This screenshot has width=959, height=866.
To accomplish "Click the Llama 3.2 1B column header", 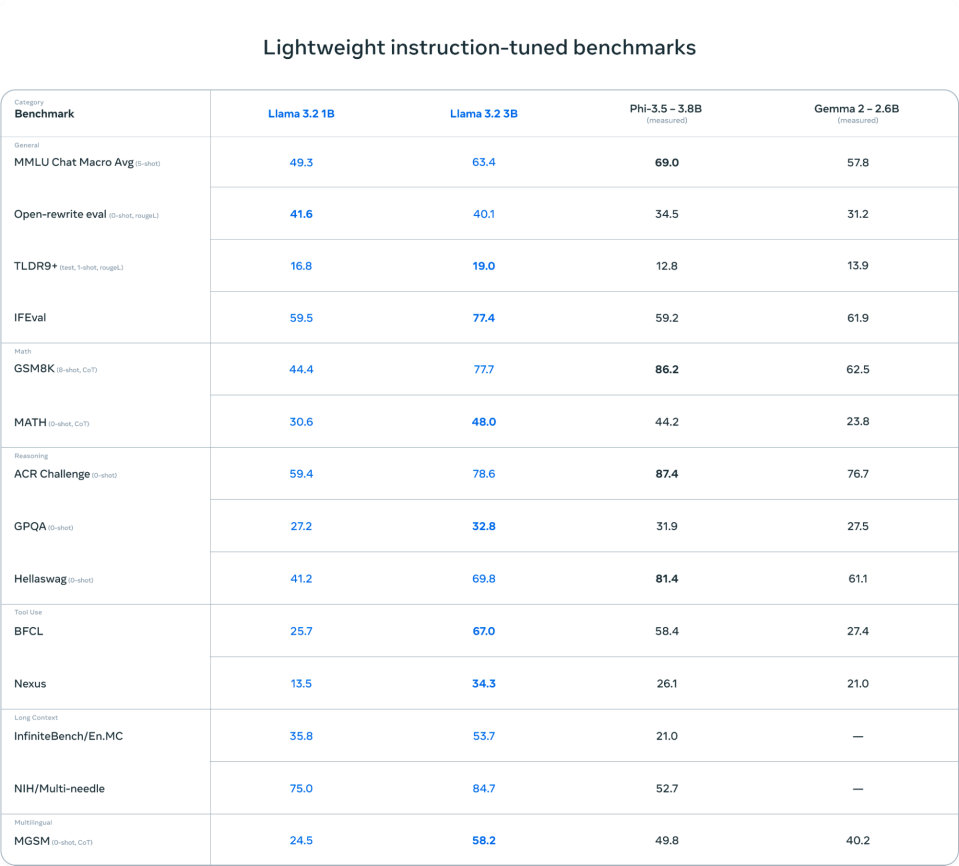I will [x=301, y=114].
